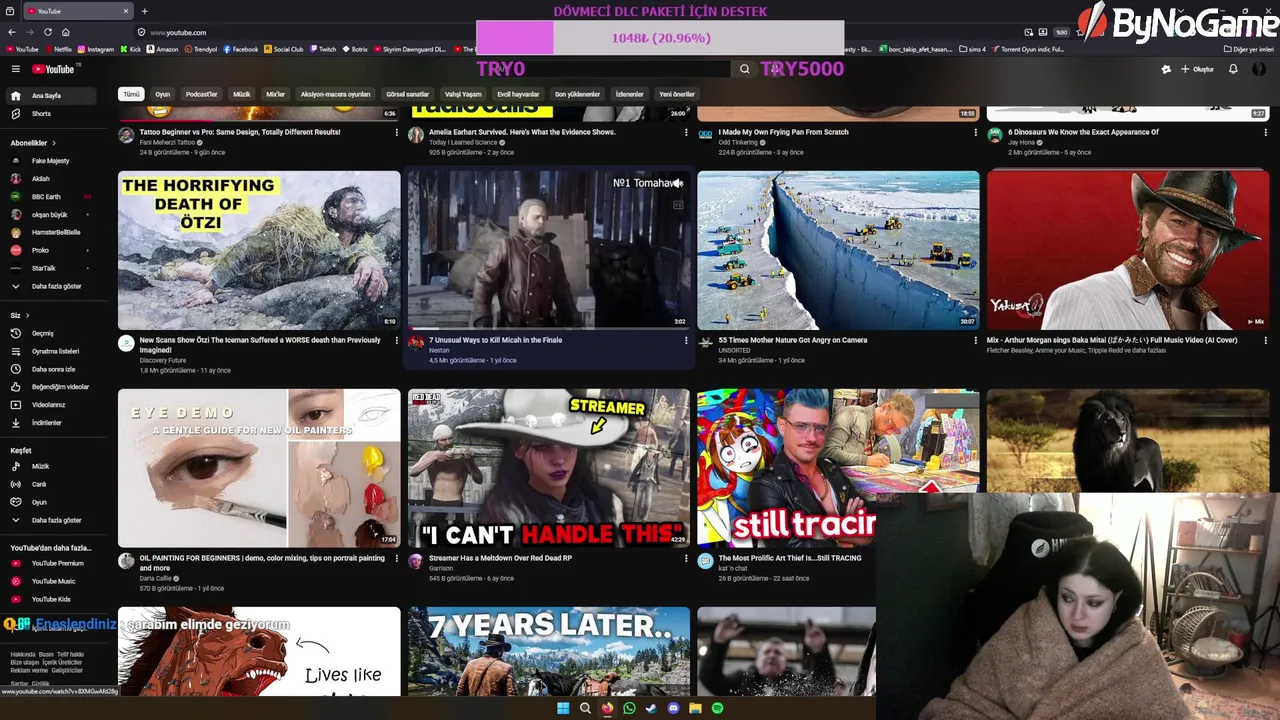Select the Müzik filter chip

242,94
